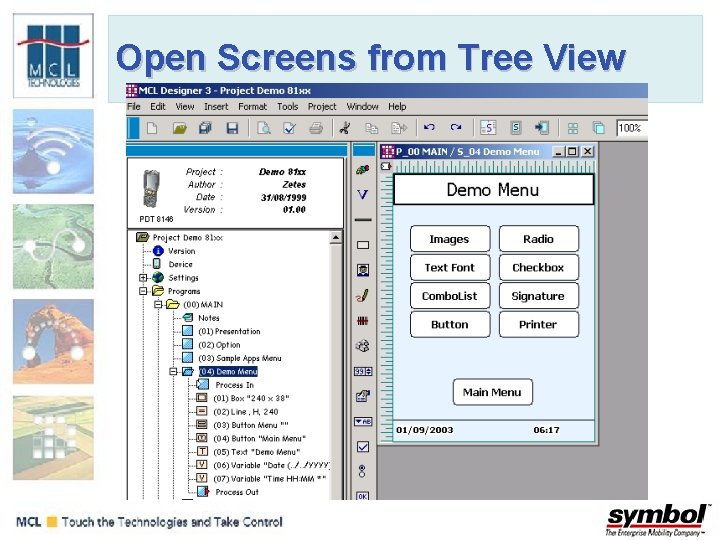Image resolution: width=720 pixels, height=540 pixels.
Task: Click the cascade windows toolbar icon
Action: pos(599,128)
